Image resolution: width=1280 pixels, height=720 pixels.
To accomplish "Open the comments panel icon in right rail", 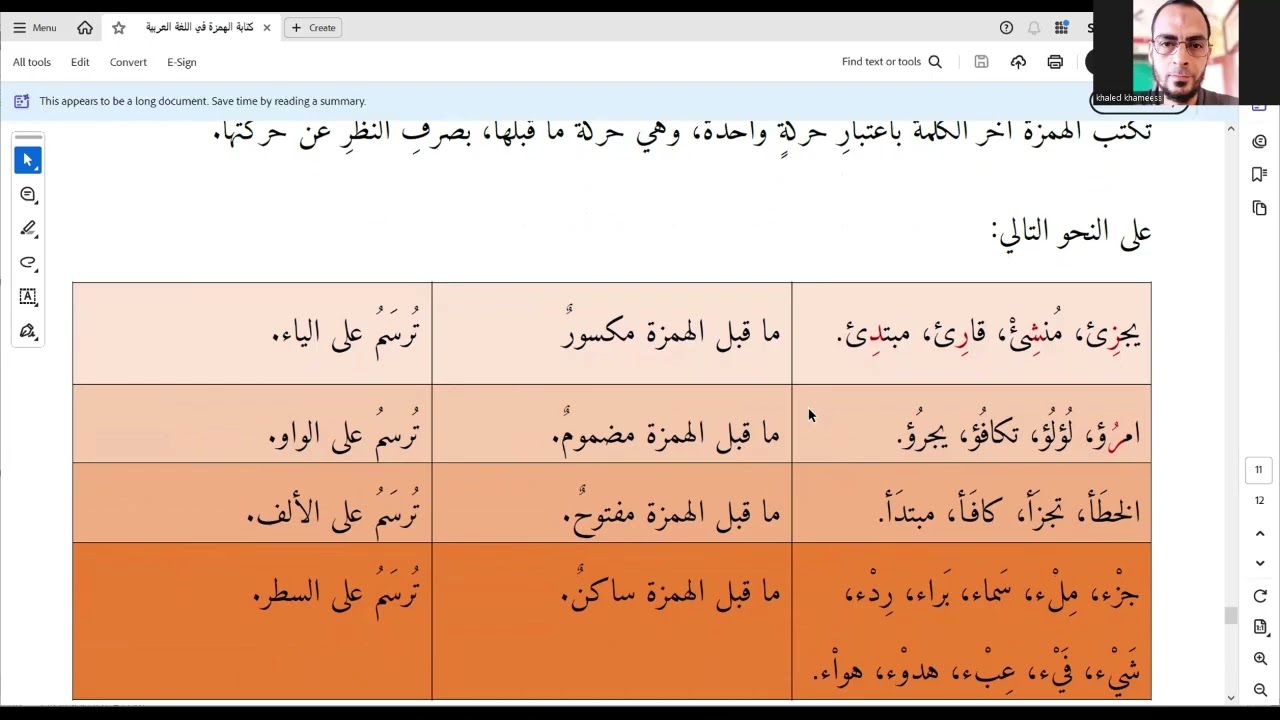I will [x=1260, y=141].
